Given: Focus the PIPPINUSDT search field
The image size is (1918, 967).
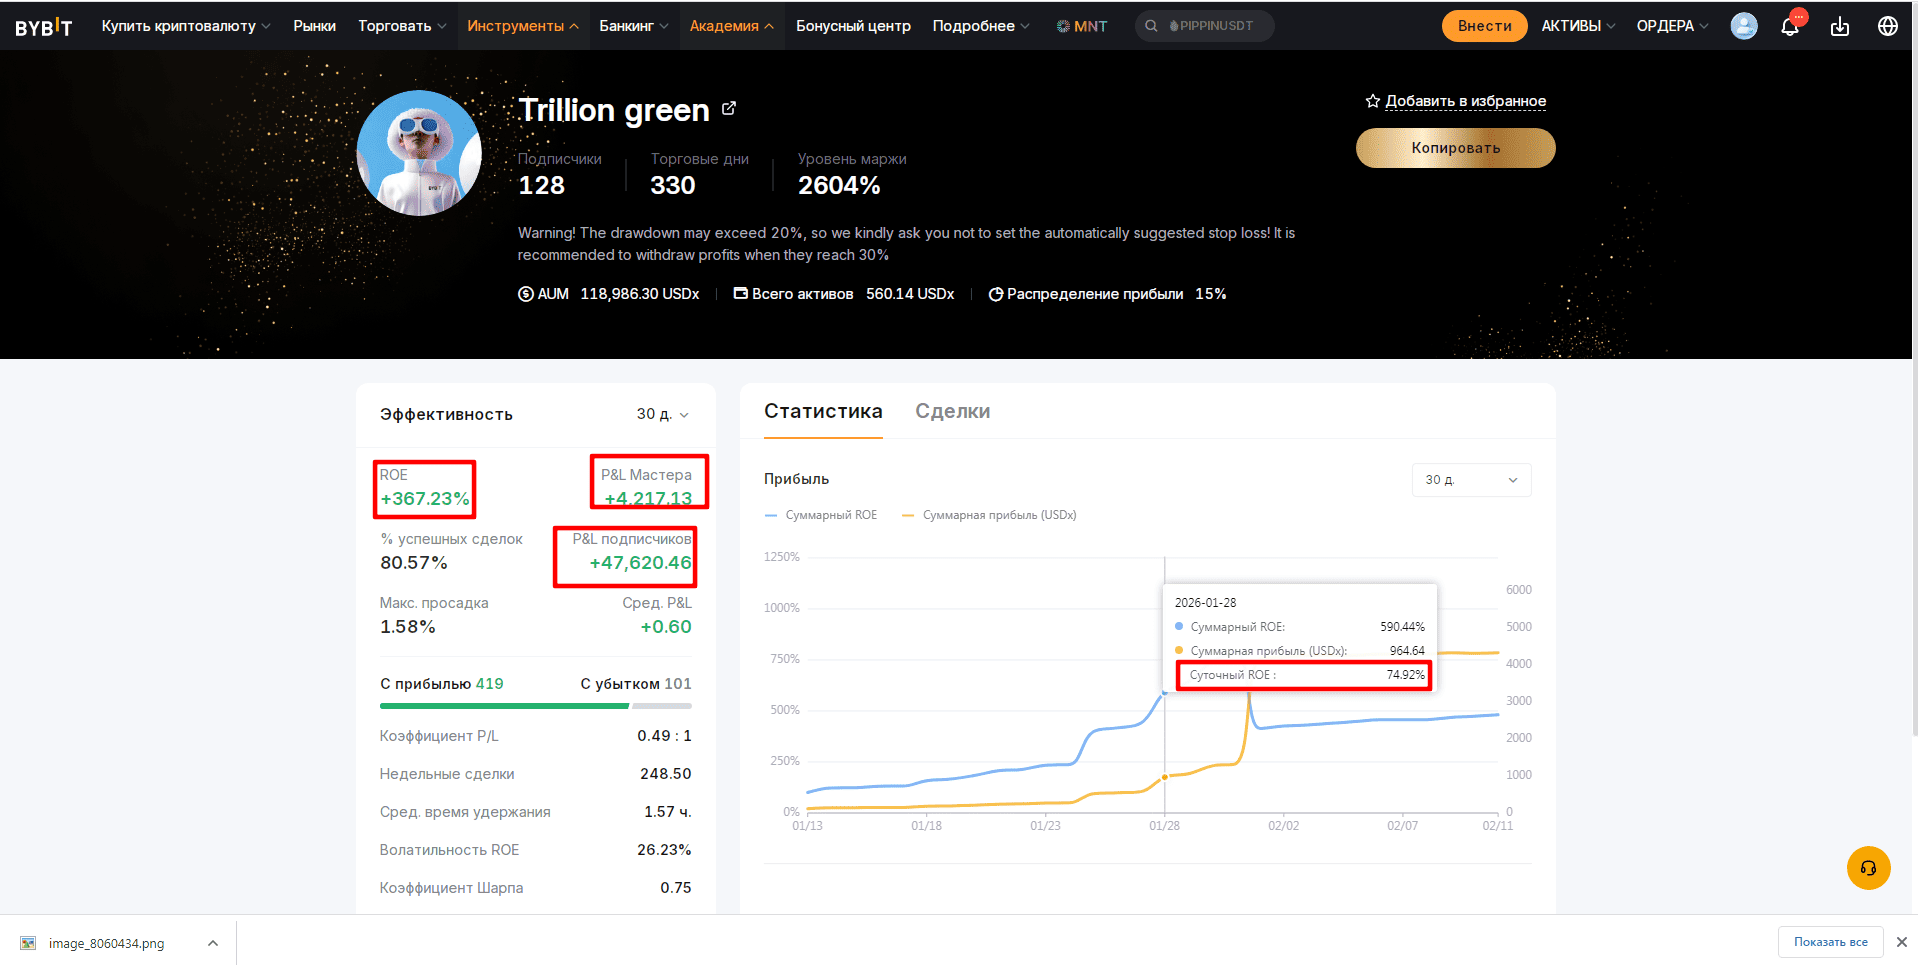Looking at the screenshot, I should (1205, 26).
